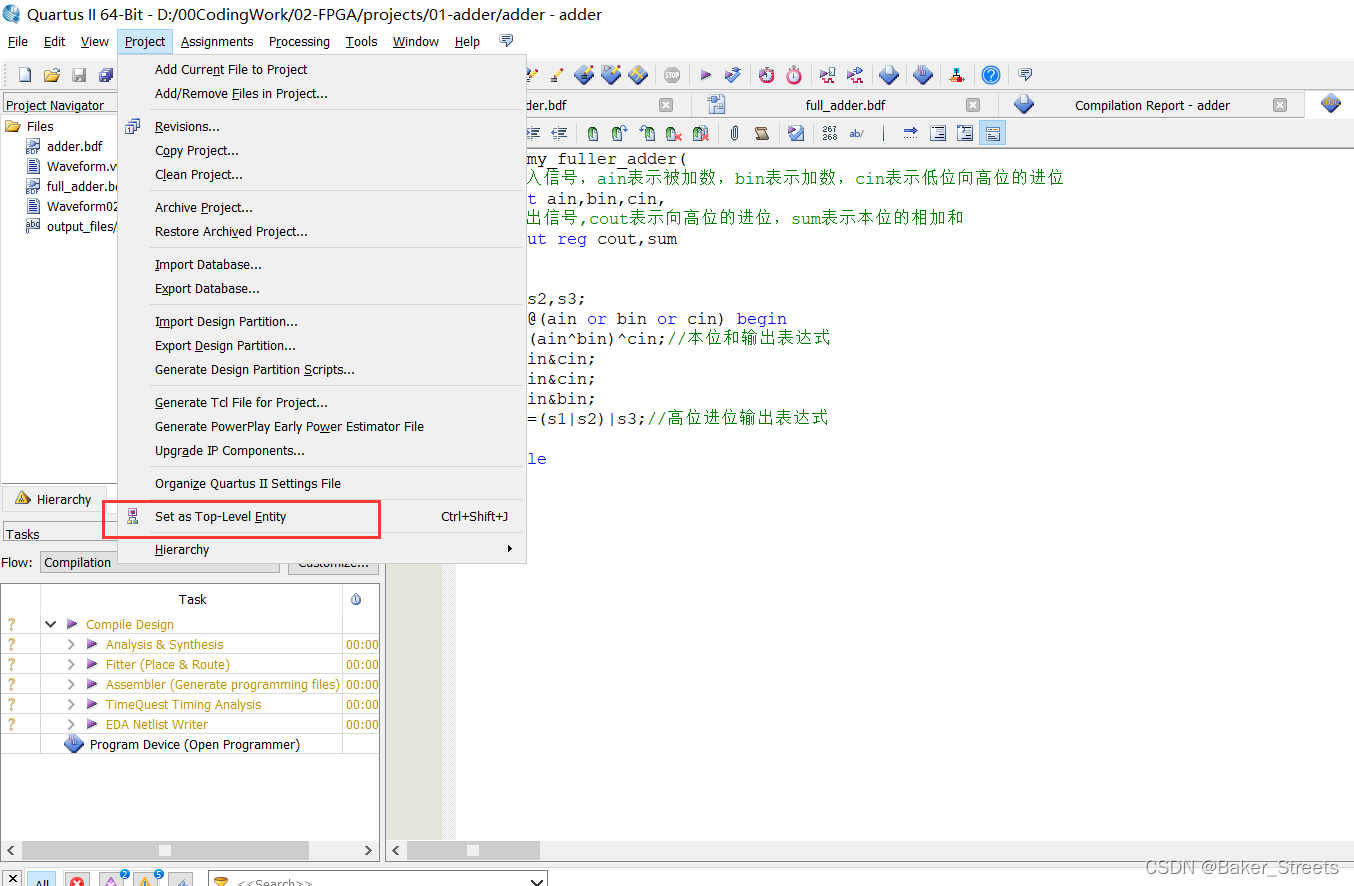Click the Go to Line arrow icon
The image size is (1354, 886).
pyautogui.click(x=910, y=133)
